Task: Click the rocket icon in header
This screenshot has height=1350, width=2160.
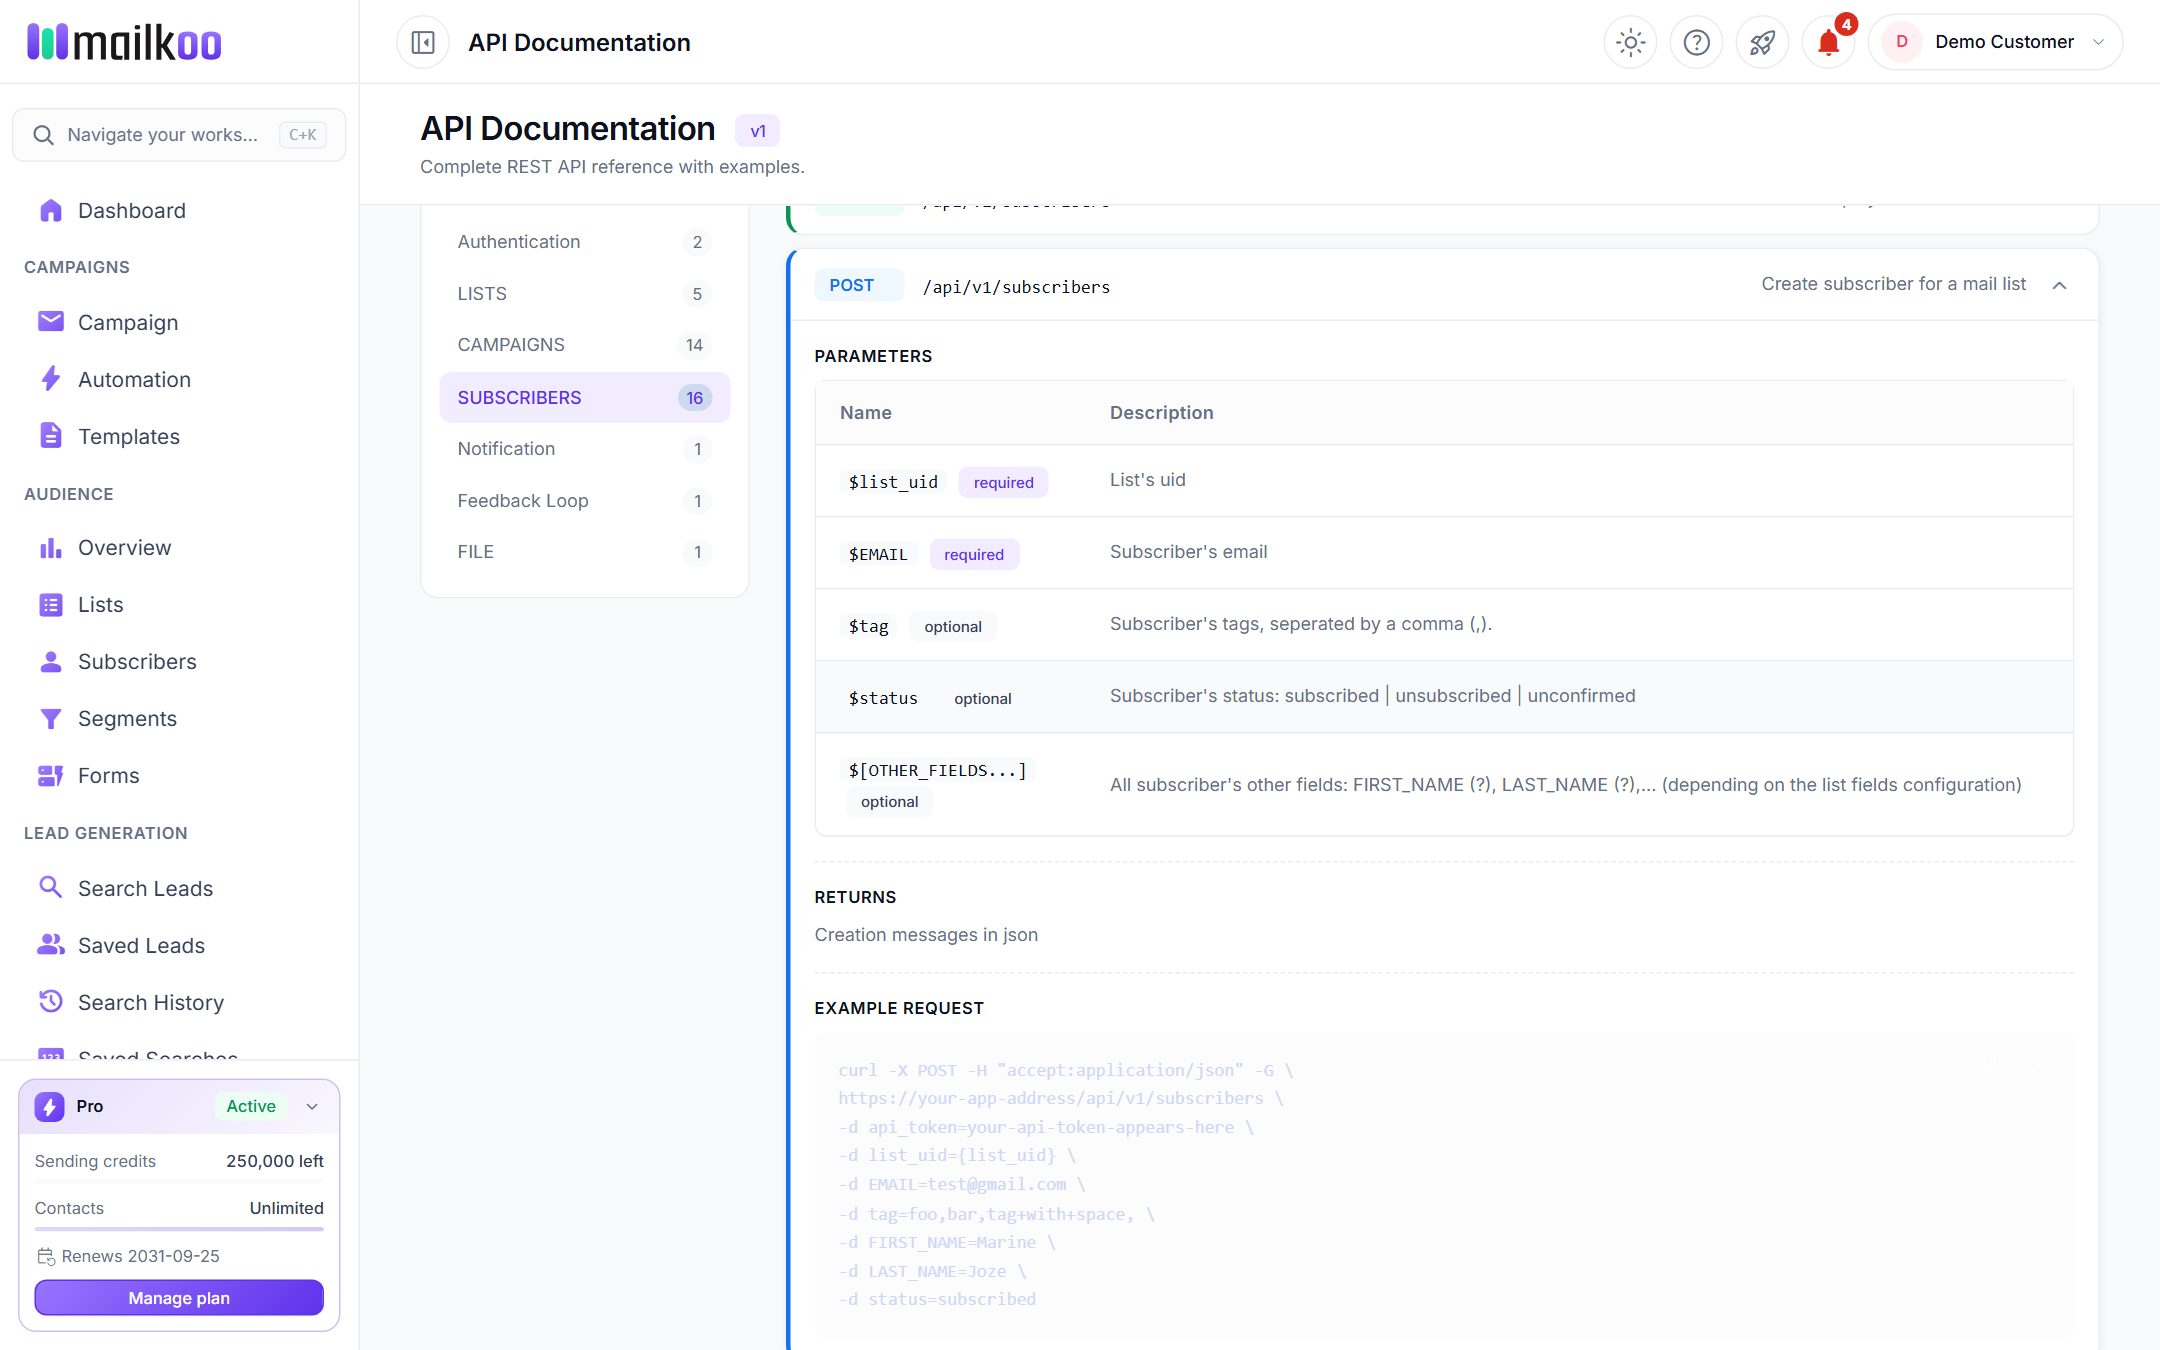Action: pos(1762,42)
